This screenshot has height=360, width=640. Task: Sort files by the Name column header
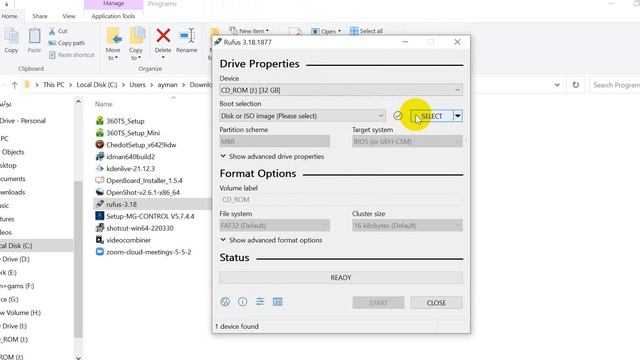[x=104, y=104]
